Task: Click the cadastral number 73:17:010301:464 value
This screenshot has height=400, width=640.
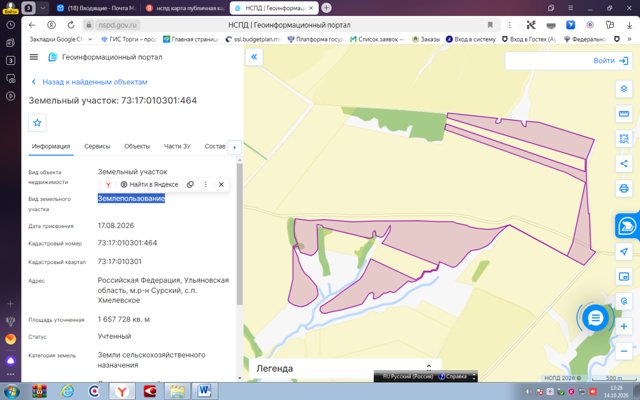Action: coord(127,243)
